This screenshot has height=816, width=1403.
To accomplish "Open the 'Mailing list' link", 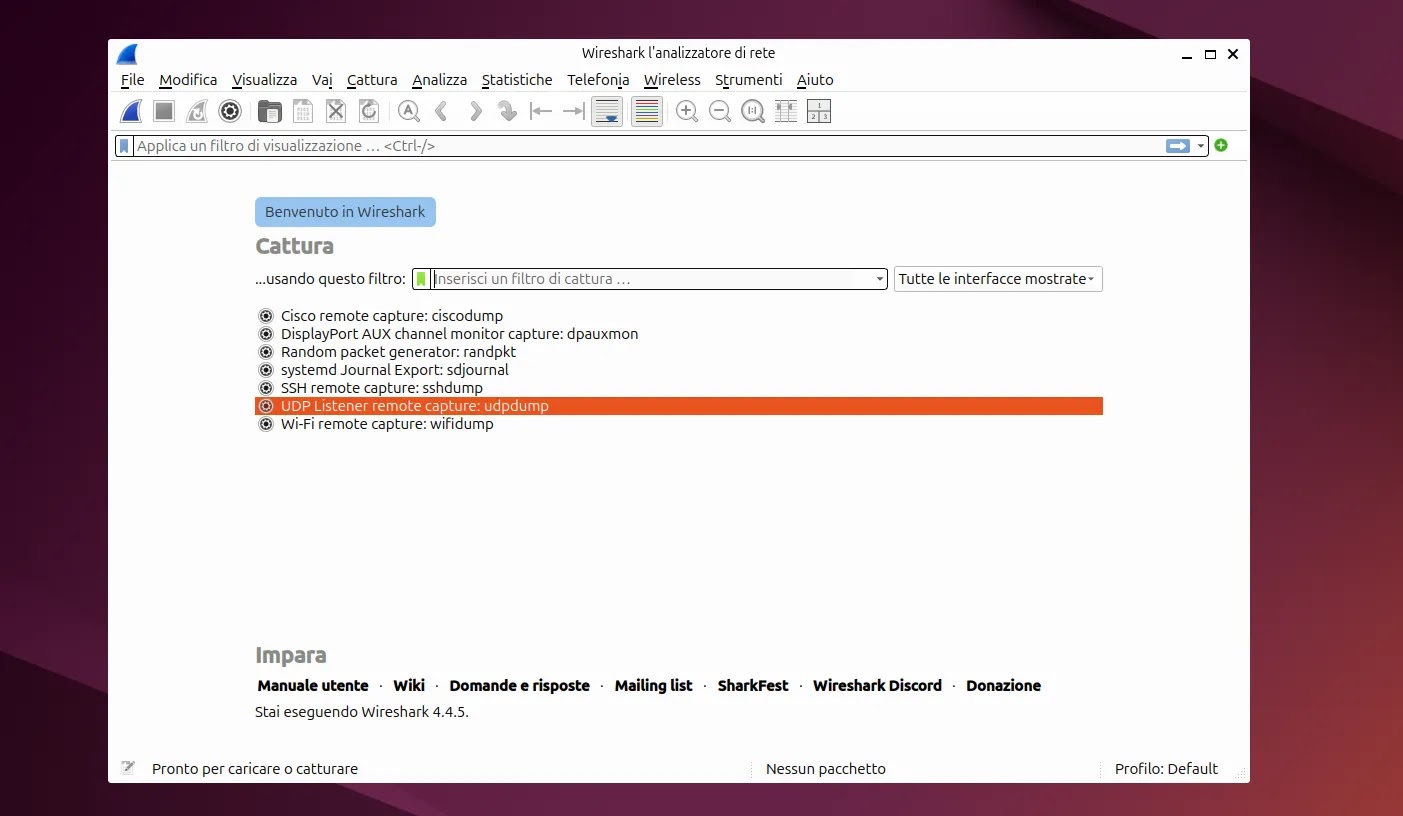I will pyautogui.click(x=654, y=686).
